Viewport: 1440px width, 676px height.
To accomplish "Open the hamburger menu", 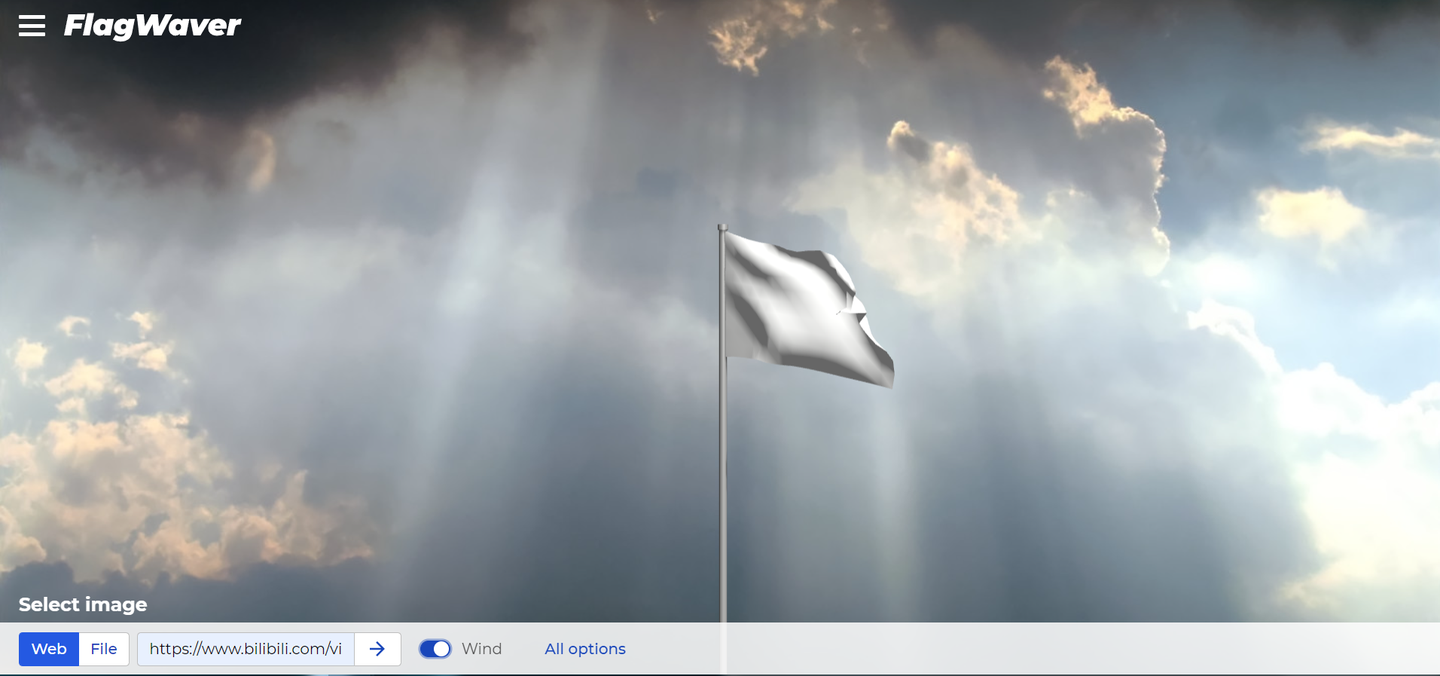I will point(32,26).
